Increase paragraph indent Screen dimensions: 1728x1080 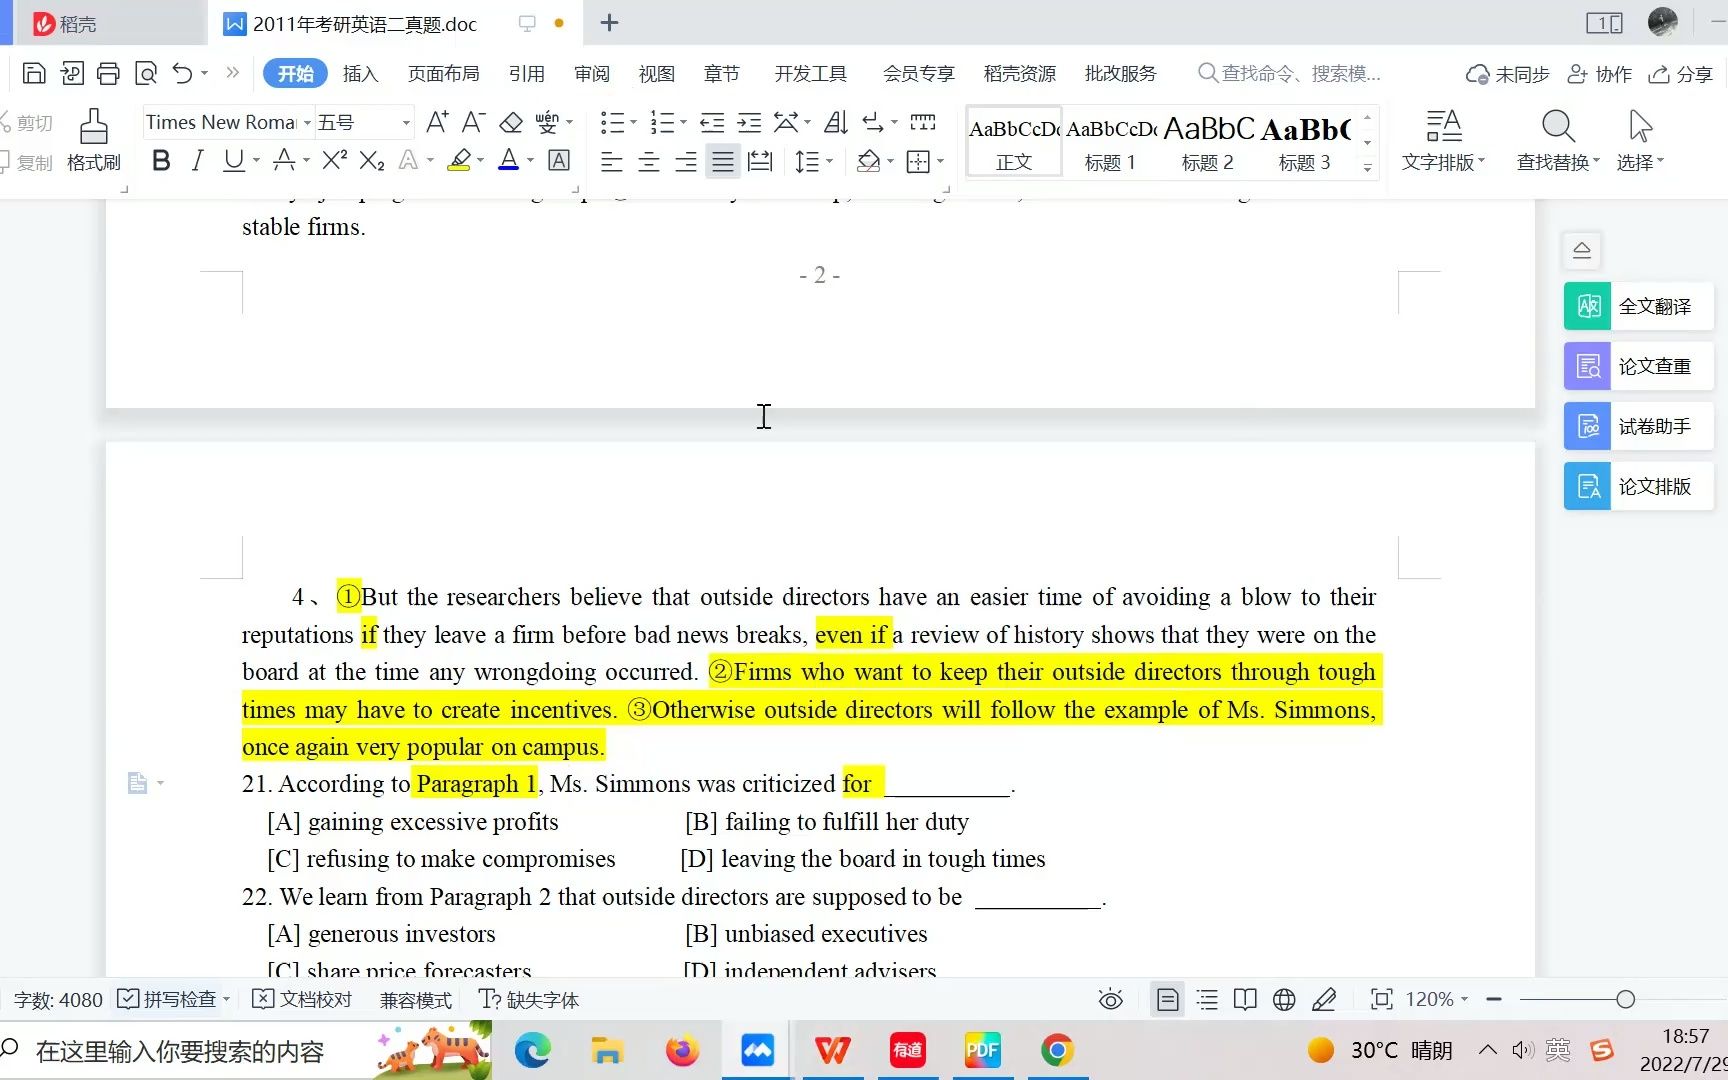[x=749, y=122]
